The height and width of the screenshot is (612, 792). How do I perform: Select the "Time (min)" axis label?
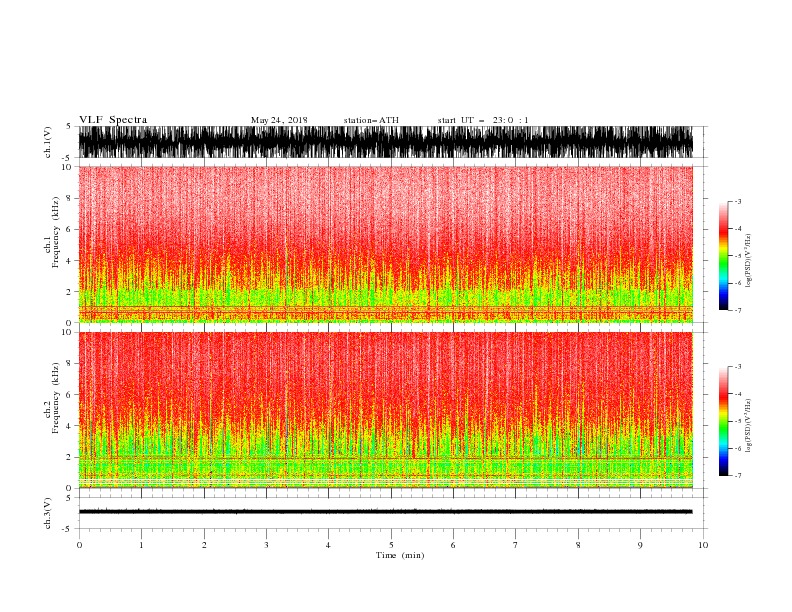point(400,555)
